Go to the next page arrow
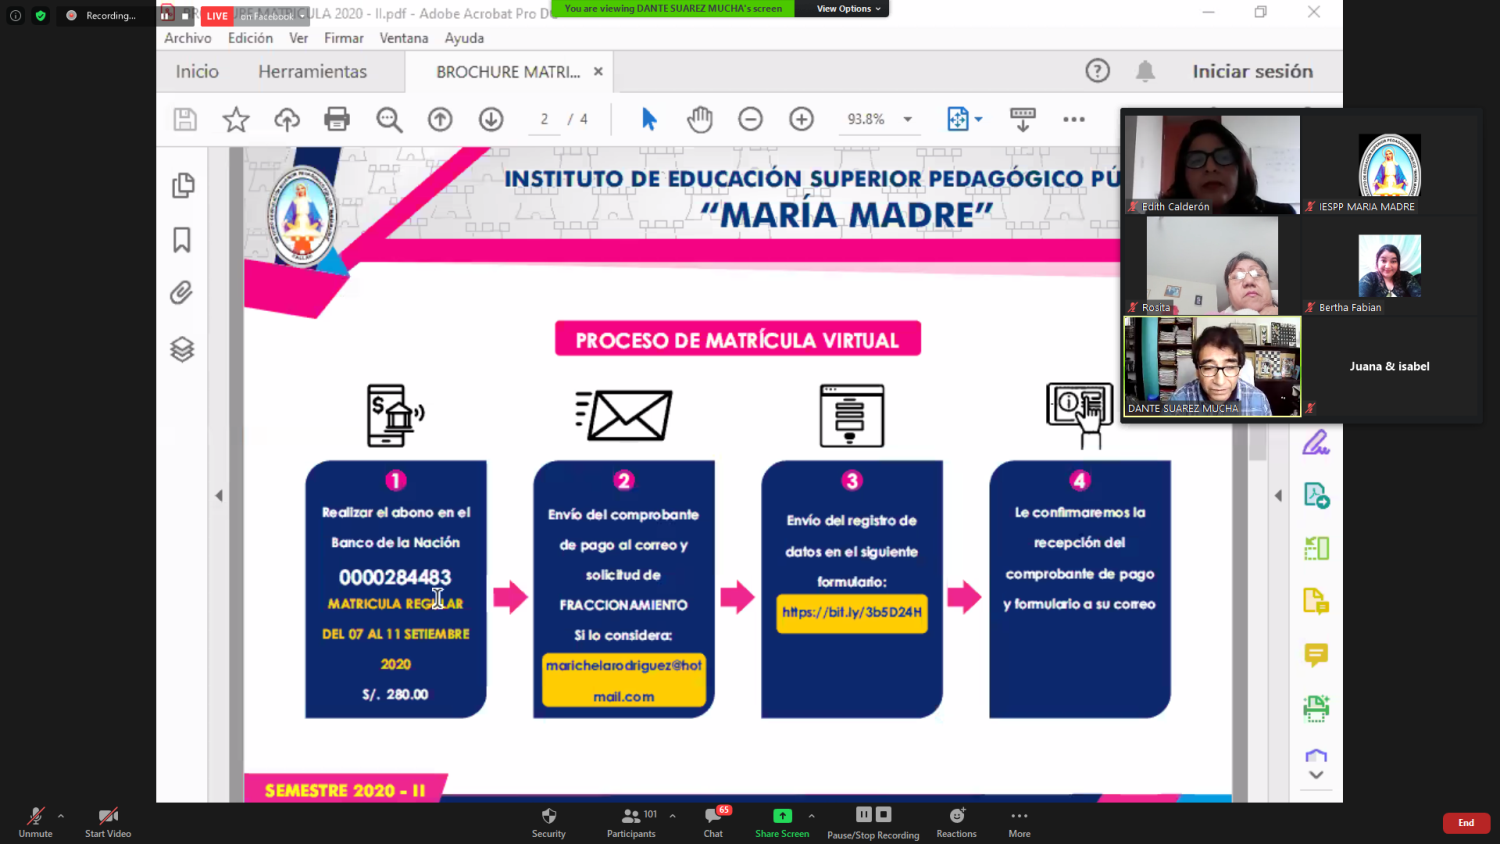This screenshot has height=844, width=1500. pos(491,120)
